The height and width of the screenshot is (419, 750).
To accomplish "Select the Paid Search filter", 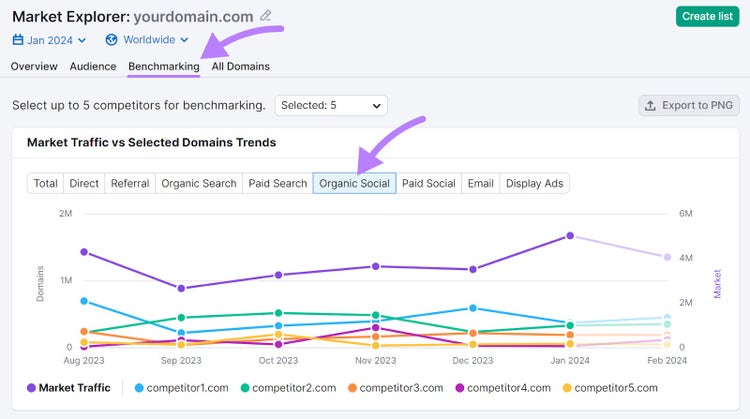I will click(x=278, y=183).
